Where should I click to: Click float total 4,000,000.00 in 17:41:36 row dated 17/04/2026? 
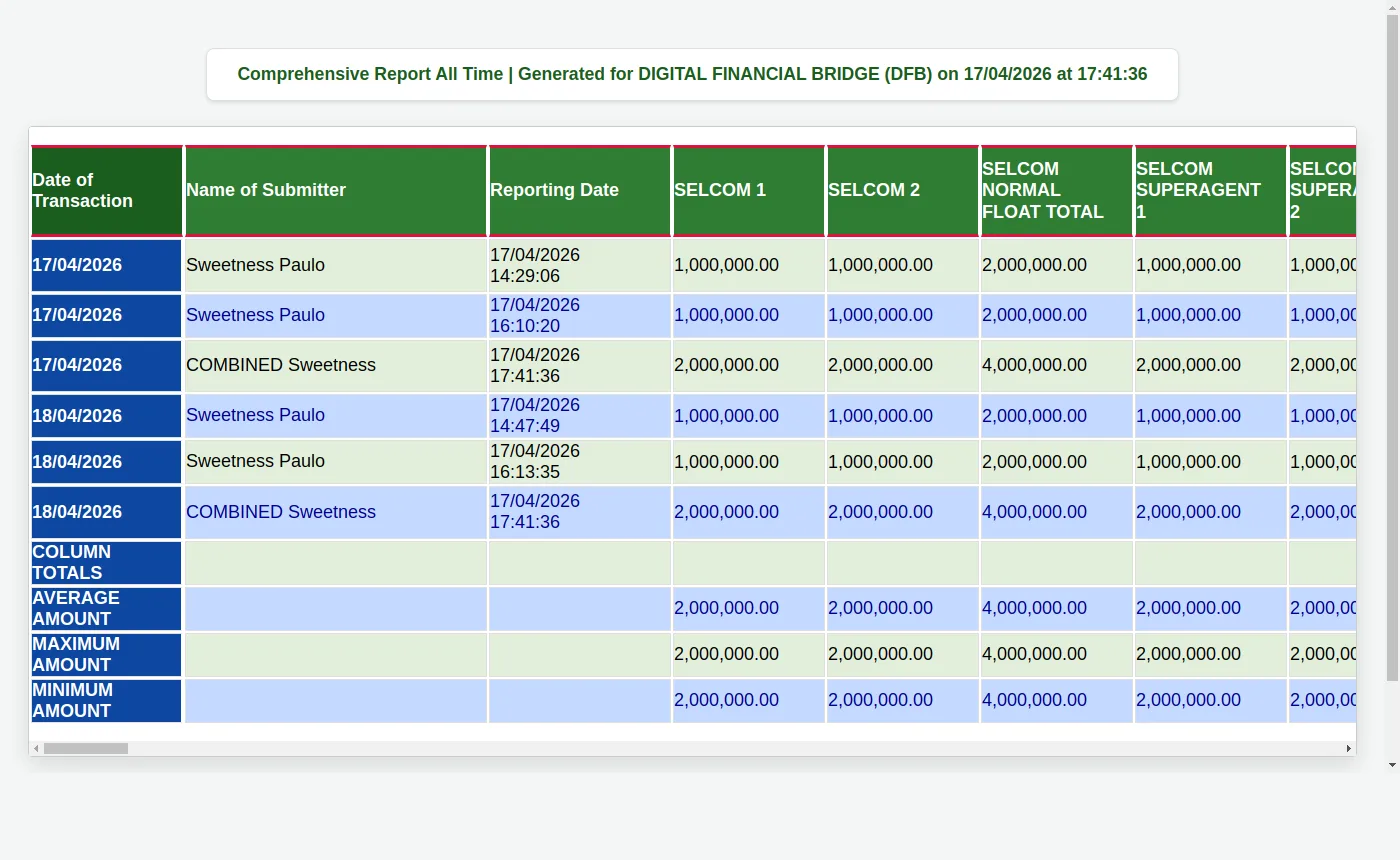tap(1034, 365)
